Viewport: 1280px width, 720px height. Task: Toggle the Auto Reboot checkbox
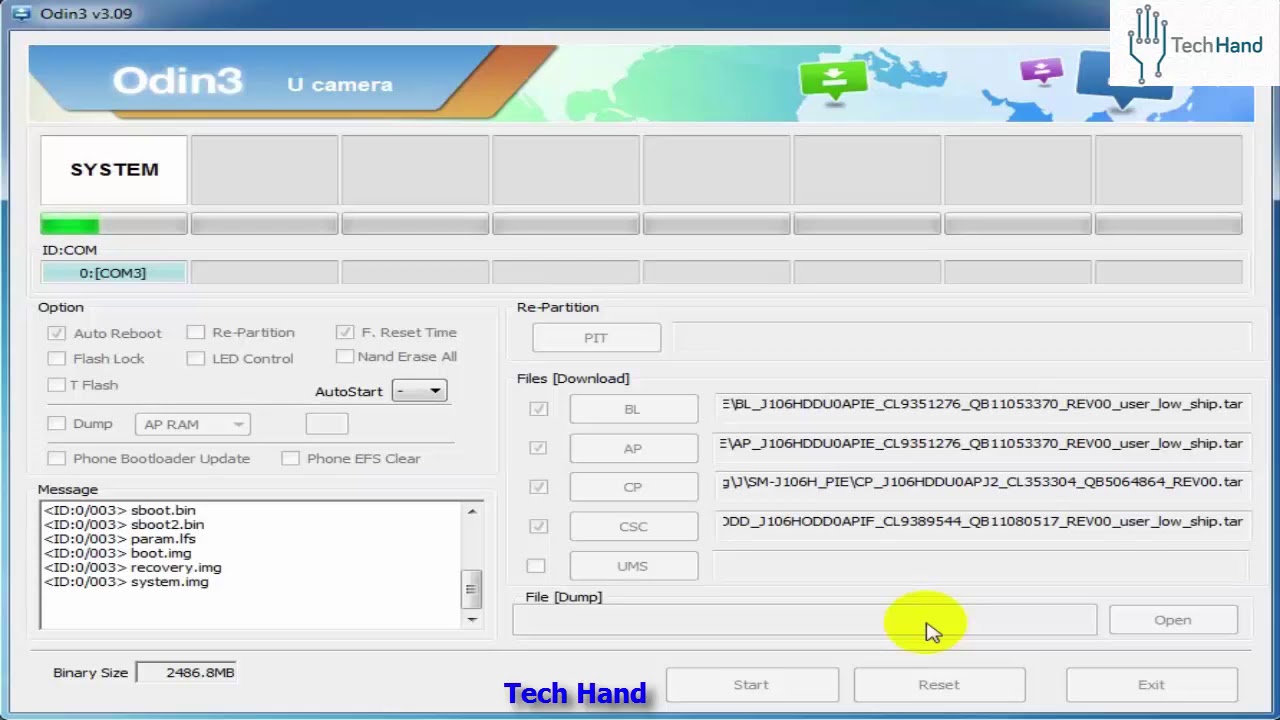click(x=56, y=333)
